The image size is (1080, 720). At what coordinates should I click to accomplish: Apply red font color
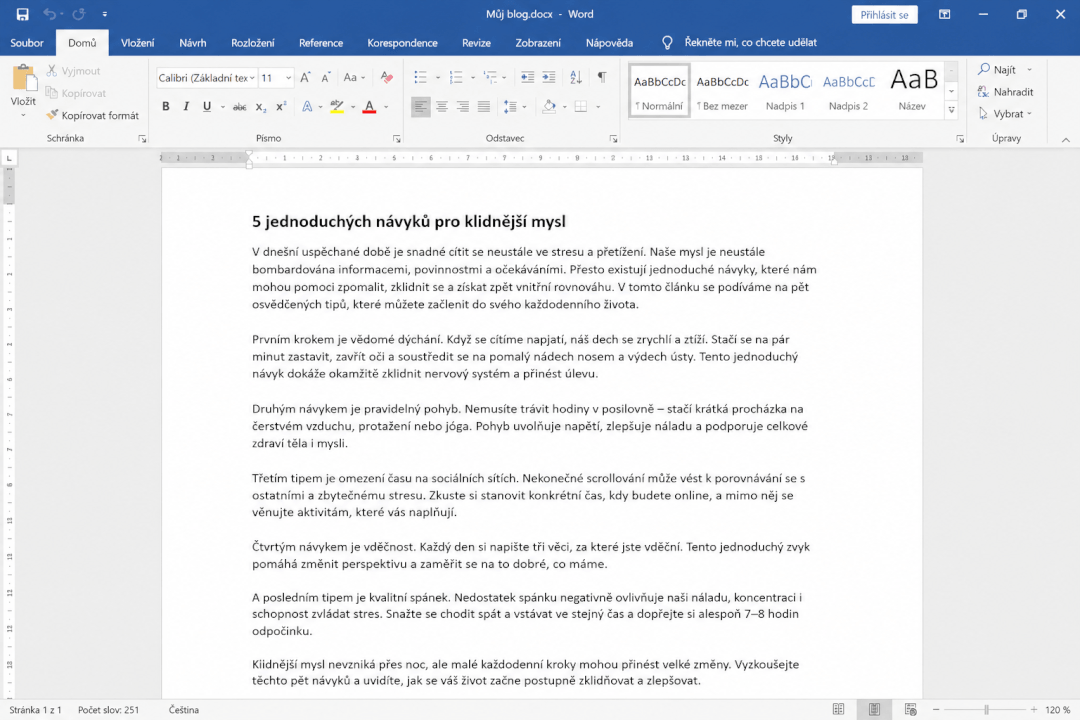[369, 107]
